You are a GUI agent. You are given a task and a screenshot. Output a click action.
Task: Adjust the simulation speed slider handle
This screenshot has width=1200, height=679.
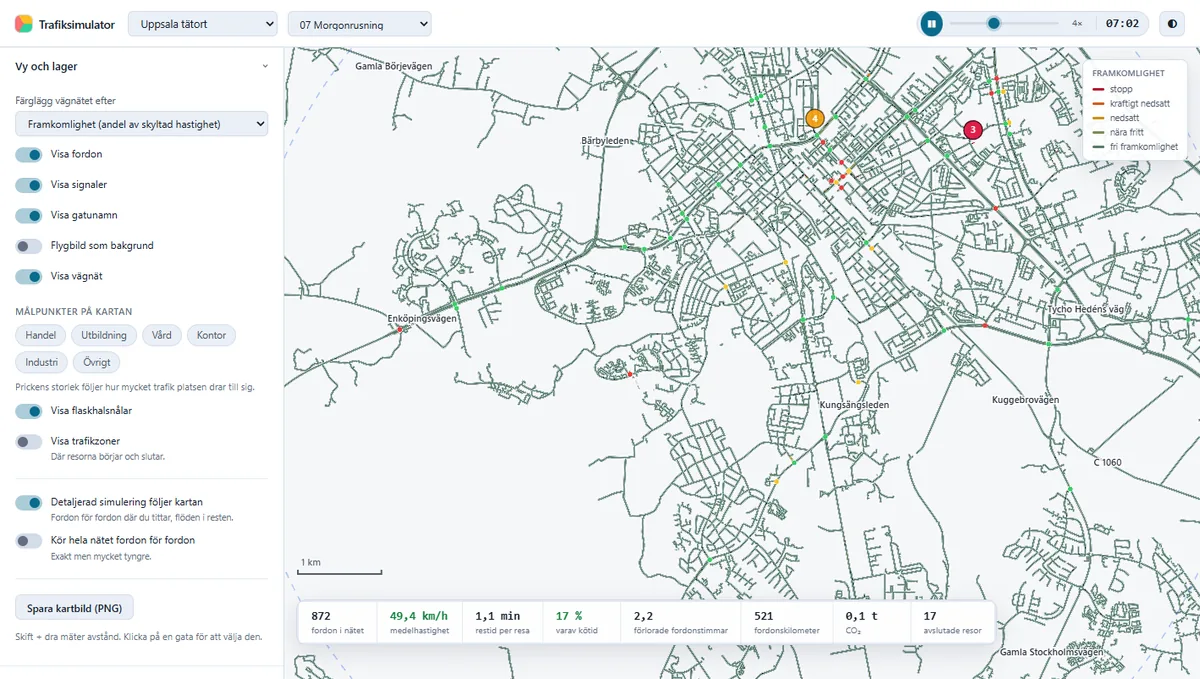tap(993, 23)
